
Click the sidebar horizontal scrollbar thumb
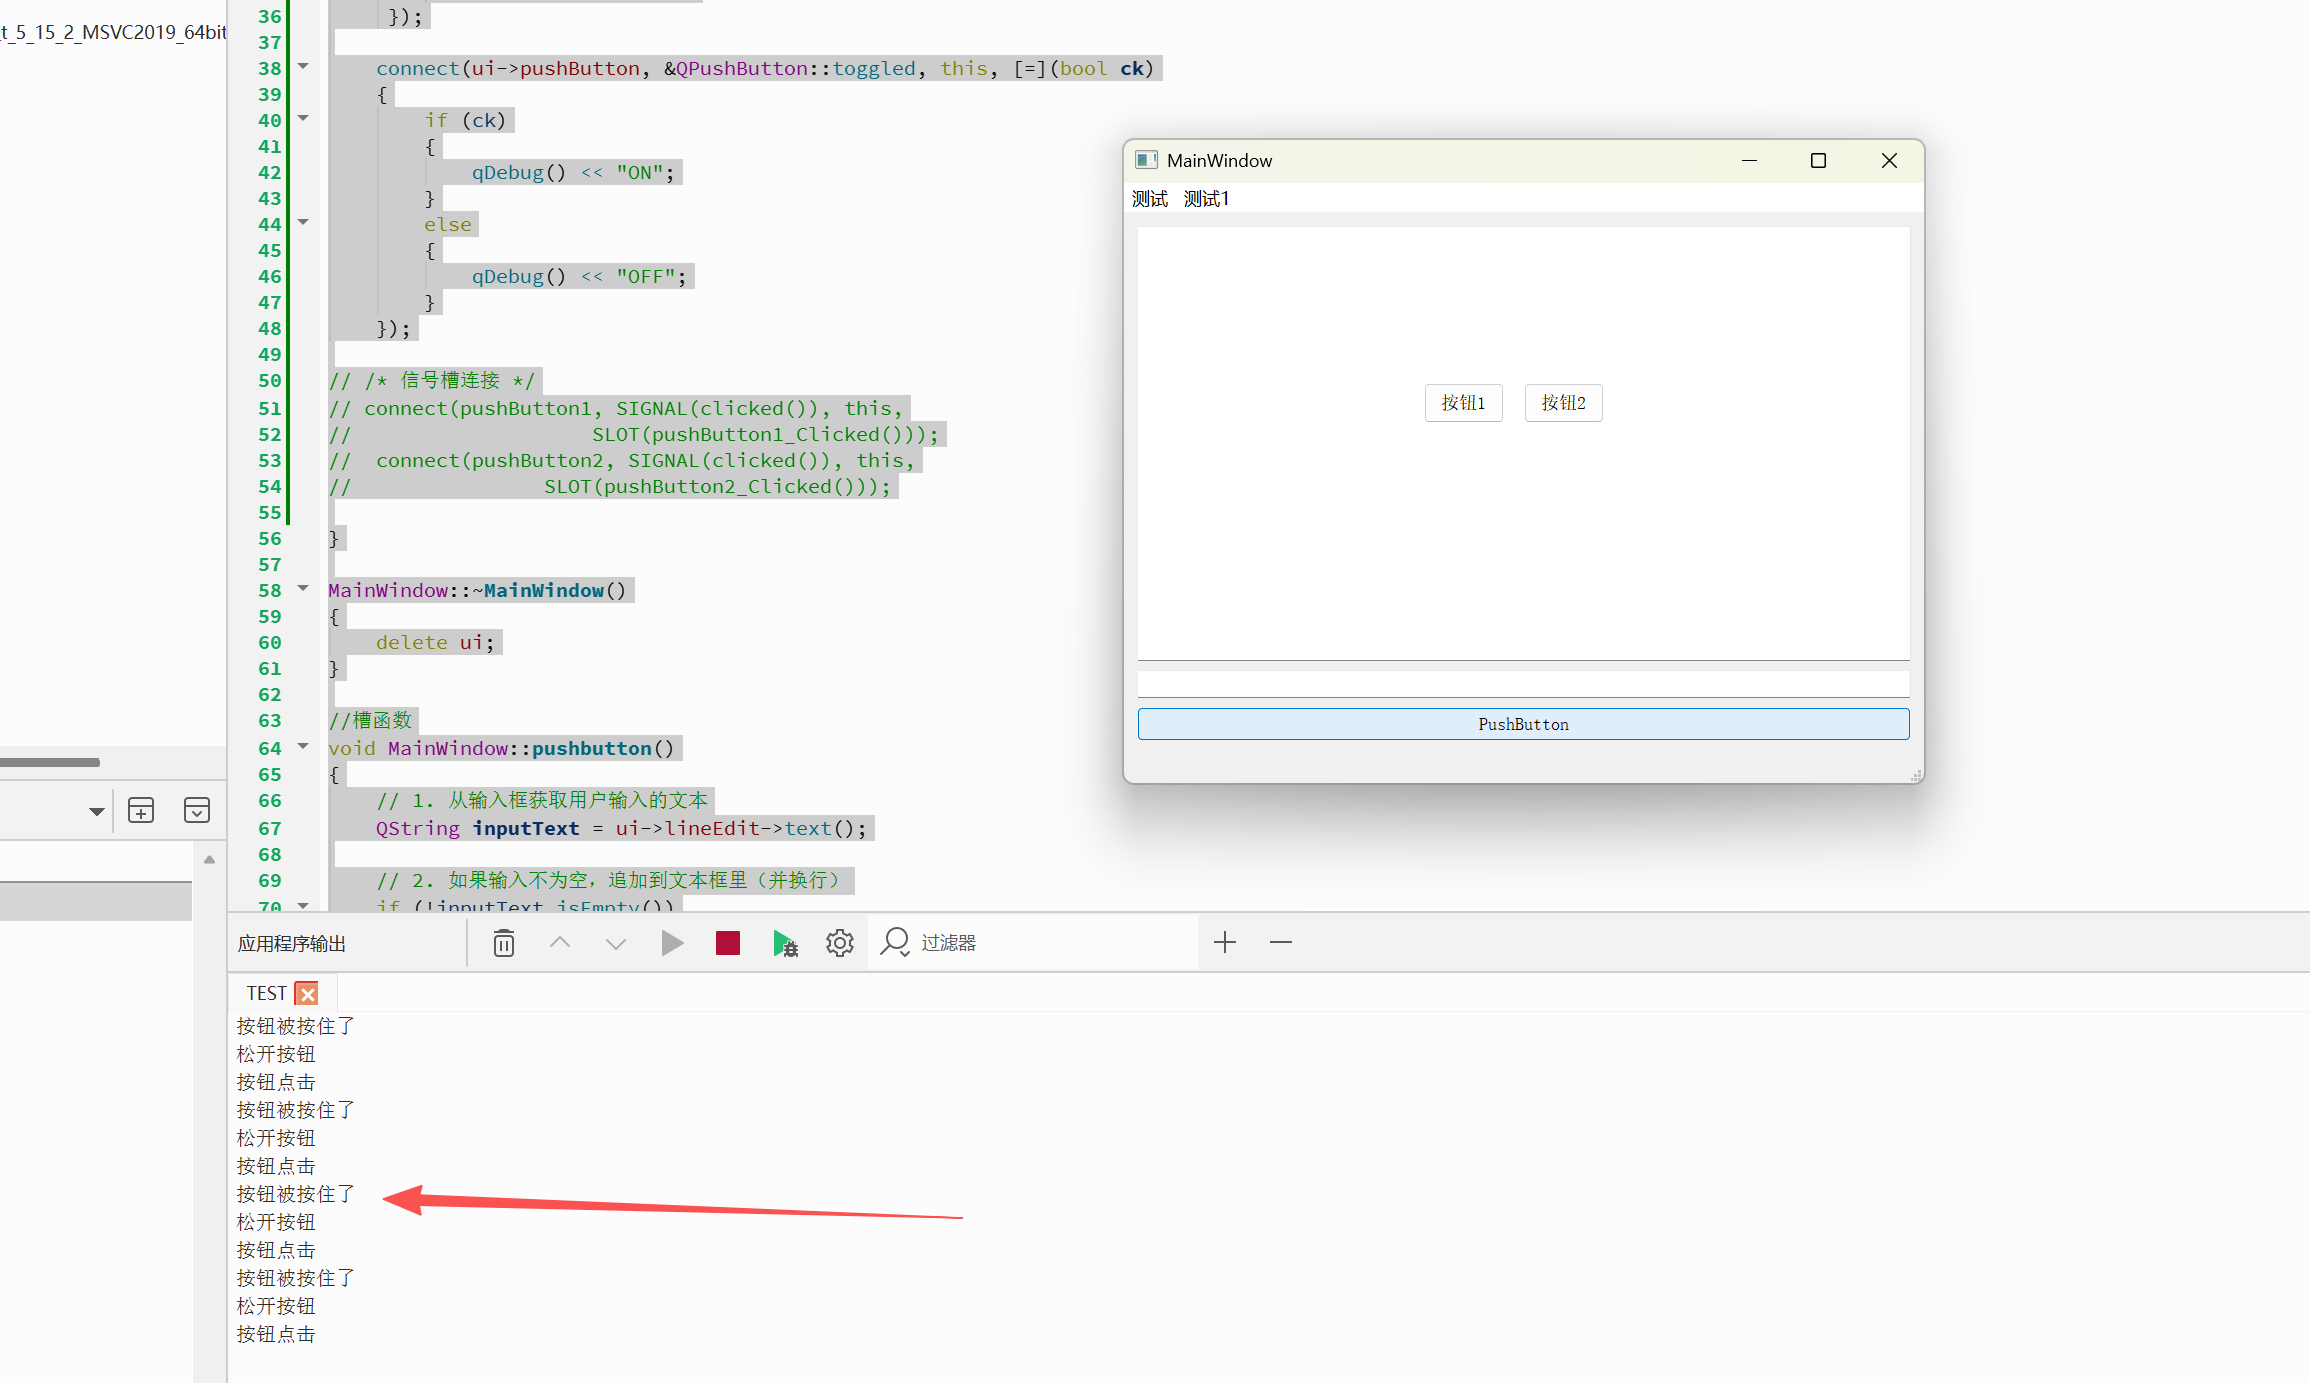click(x=50, y=762)
